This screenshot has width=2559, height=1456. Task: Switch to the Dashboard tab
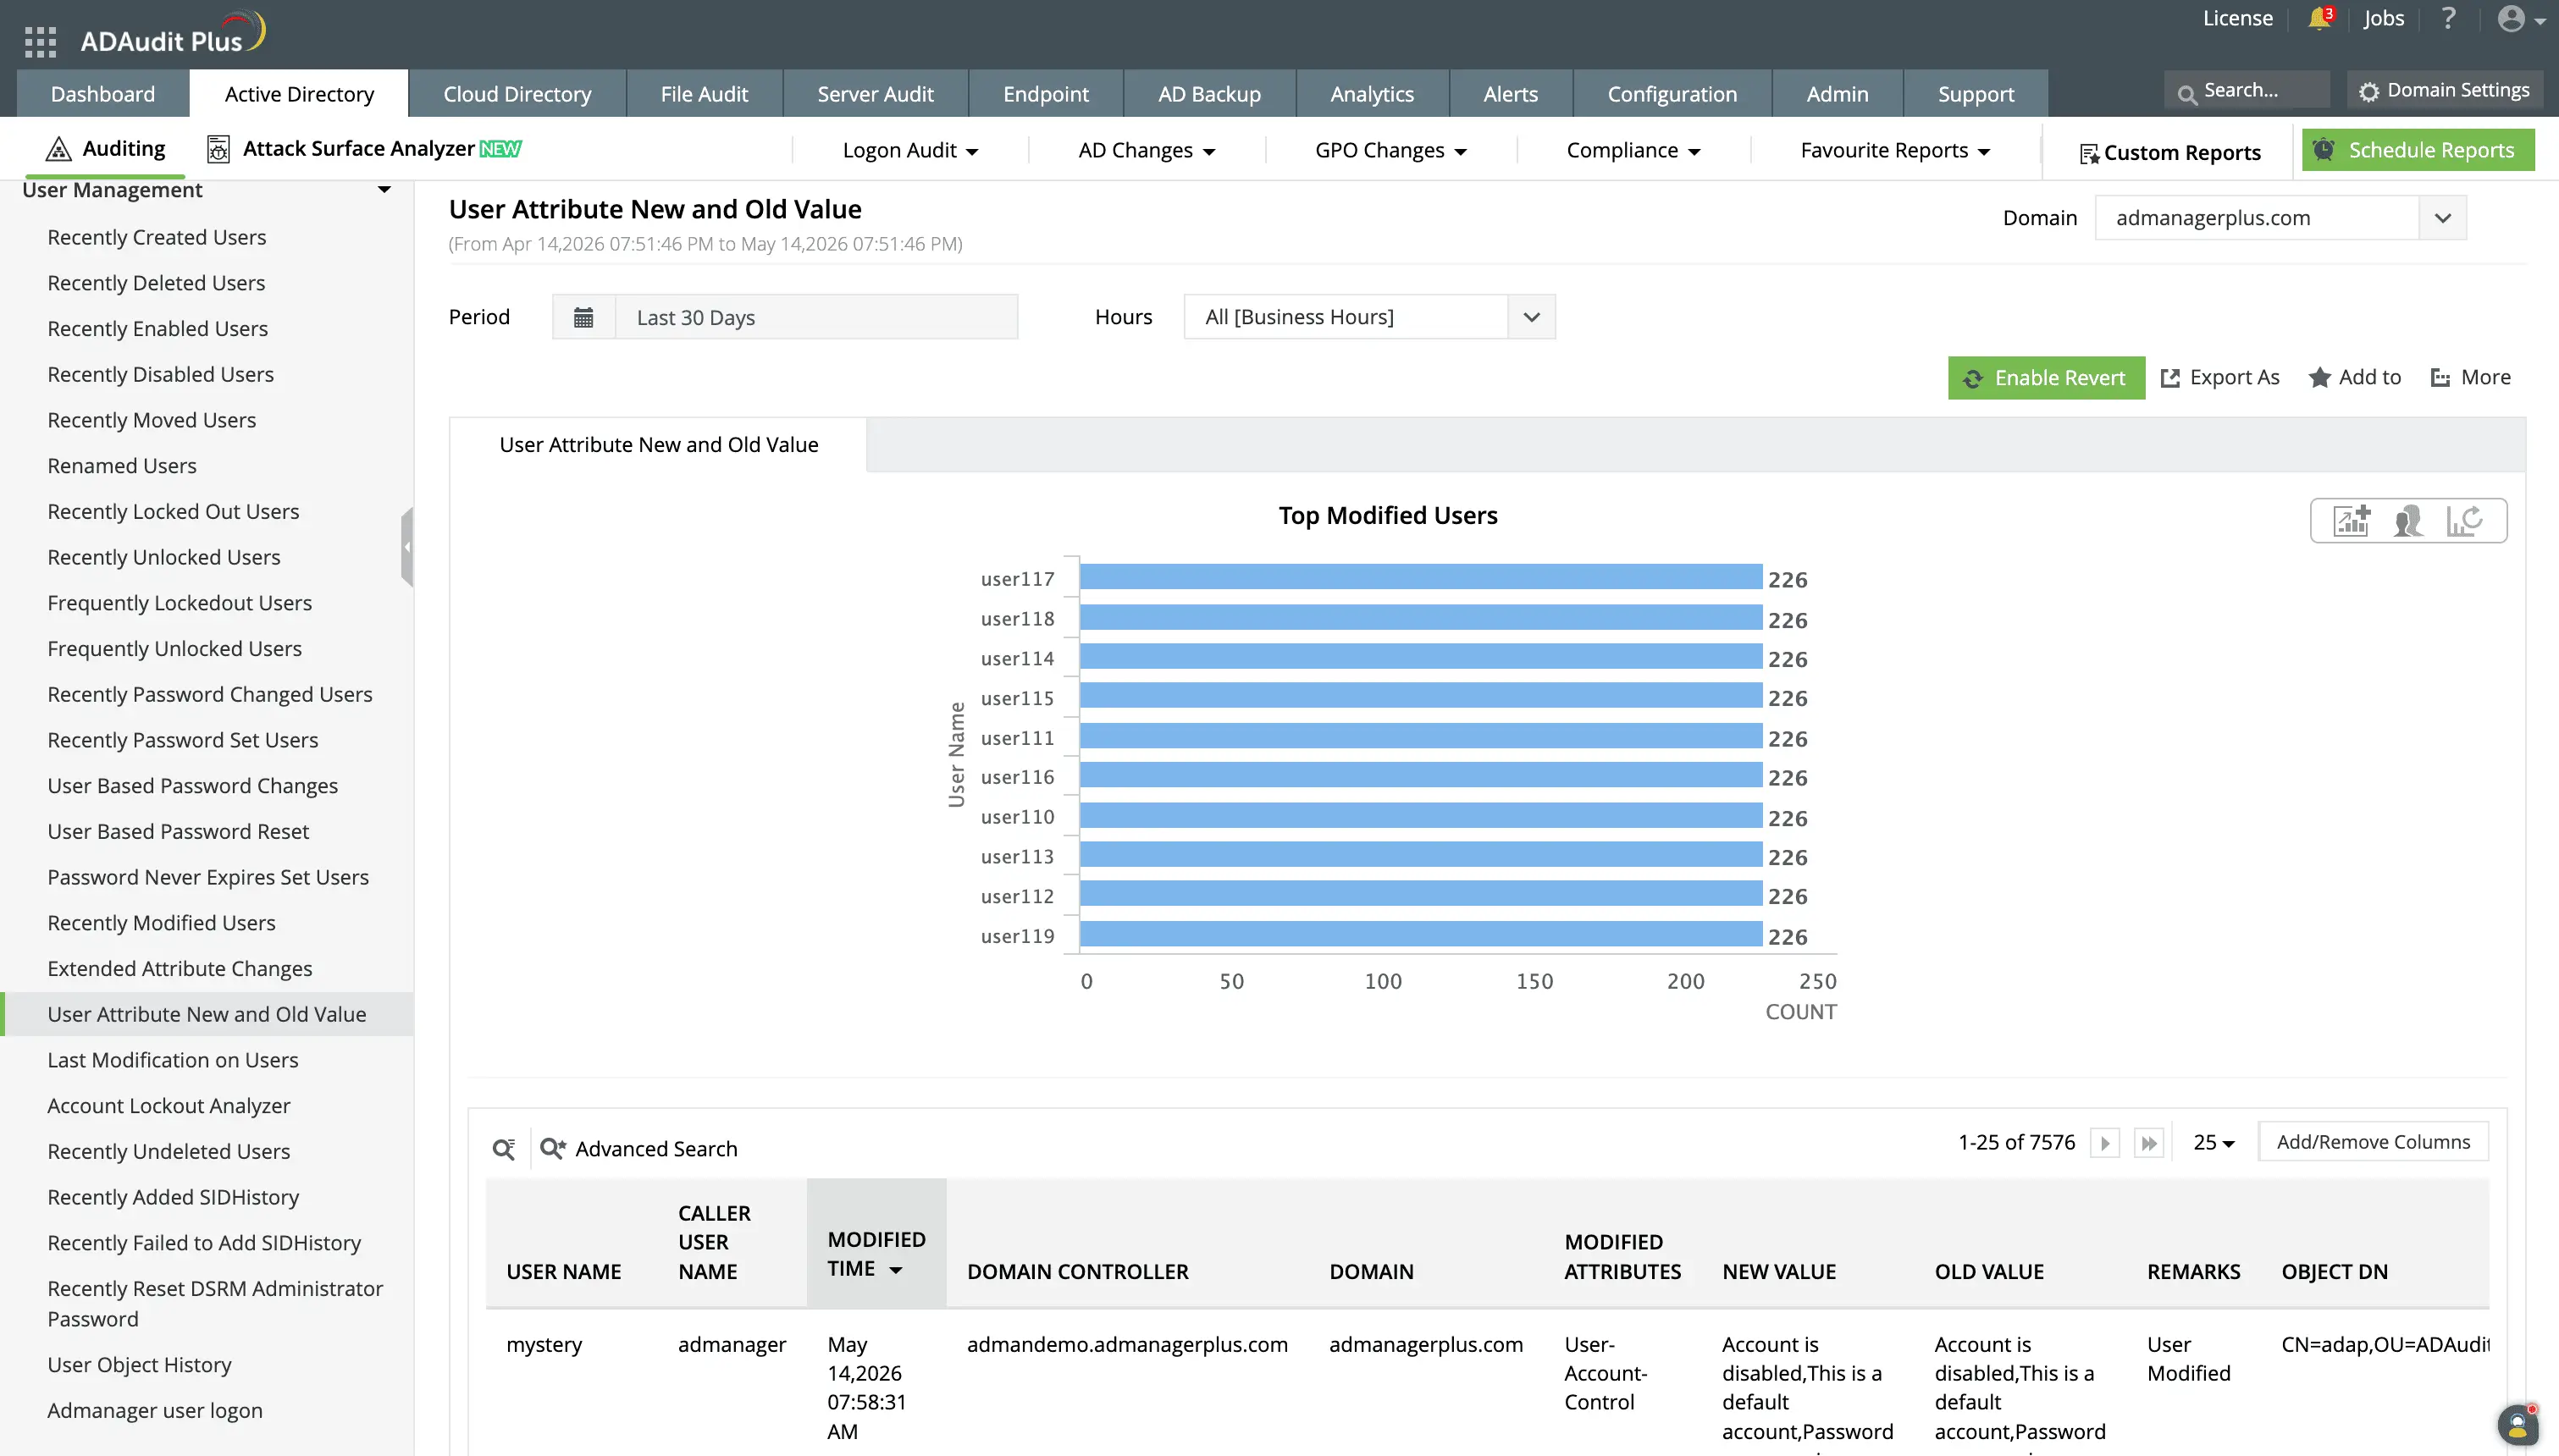(103, 94)
